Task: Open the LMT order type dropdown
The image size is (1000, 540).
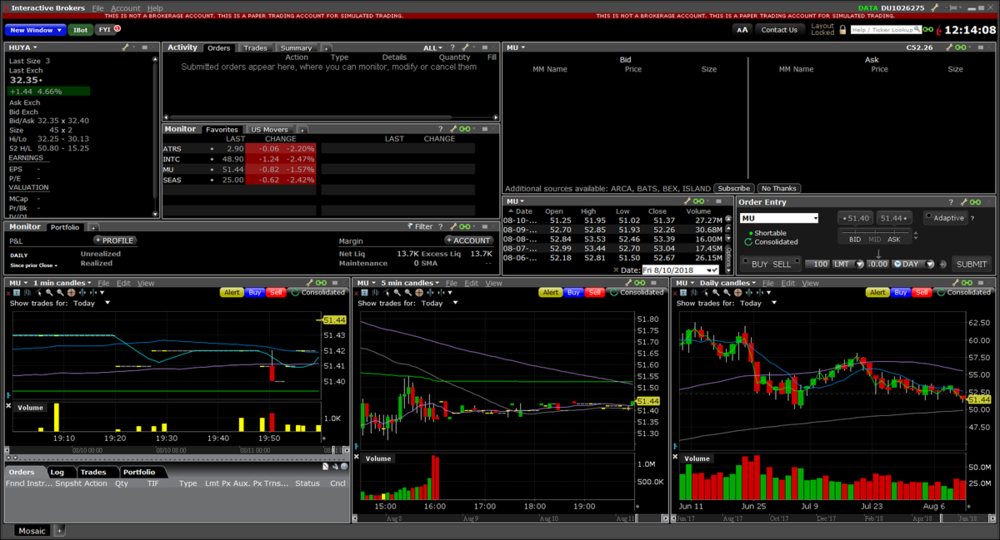Action: 860,264
